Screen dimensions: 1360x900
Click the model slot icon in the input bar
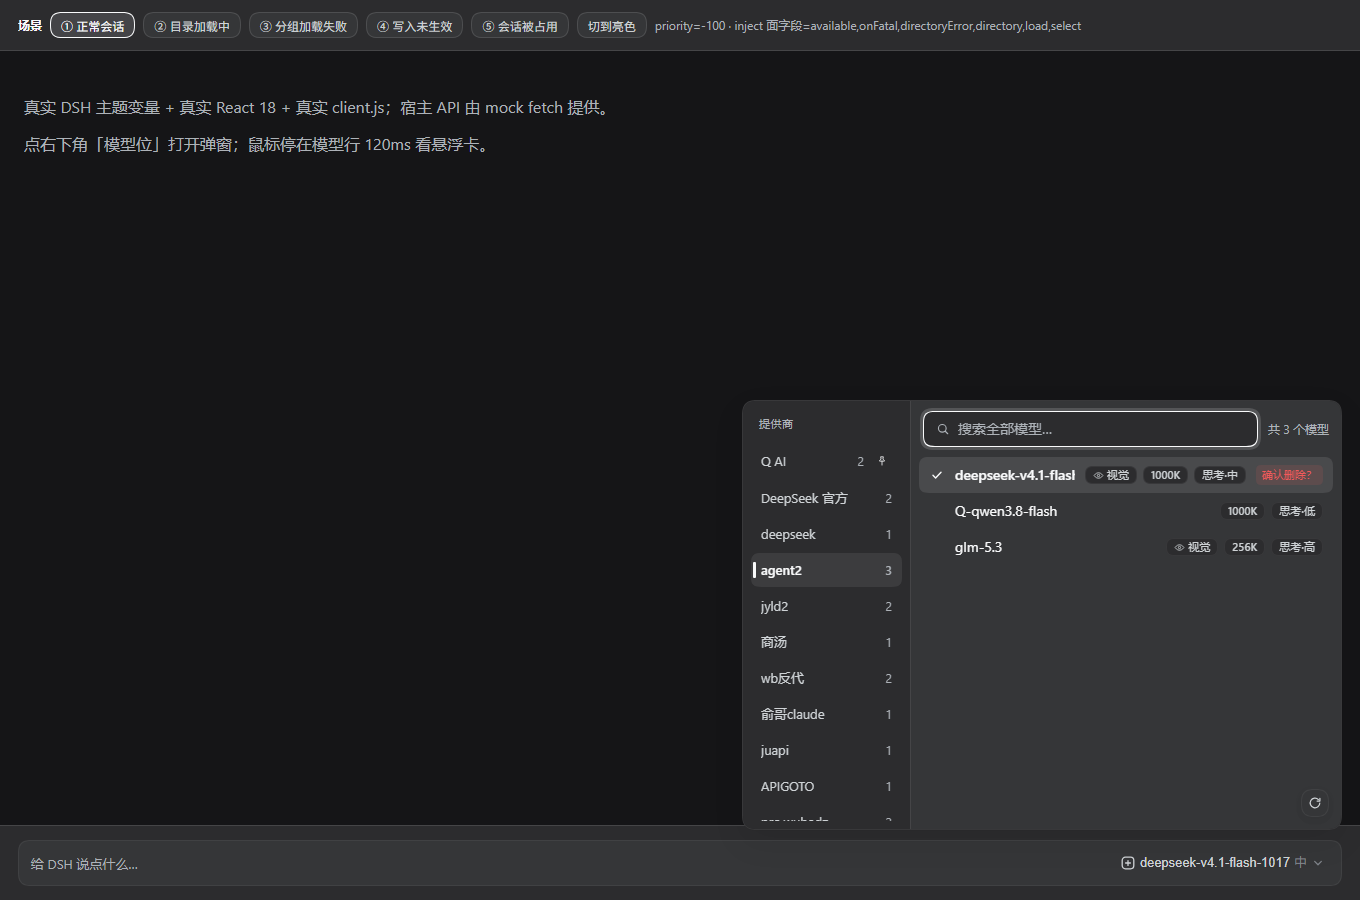[x=1128, y=863]
